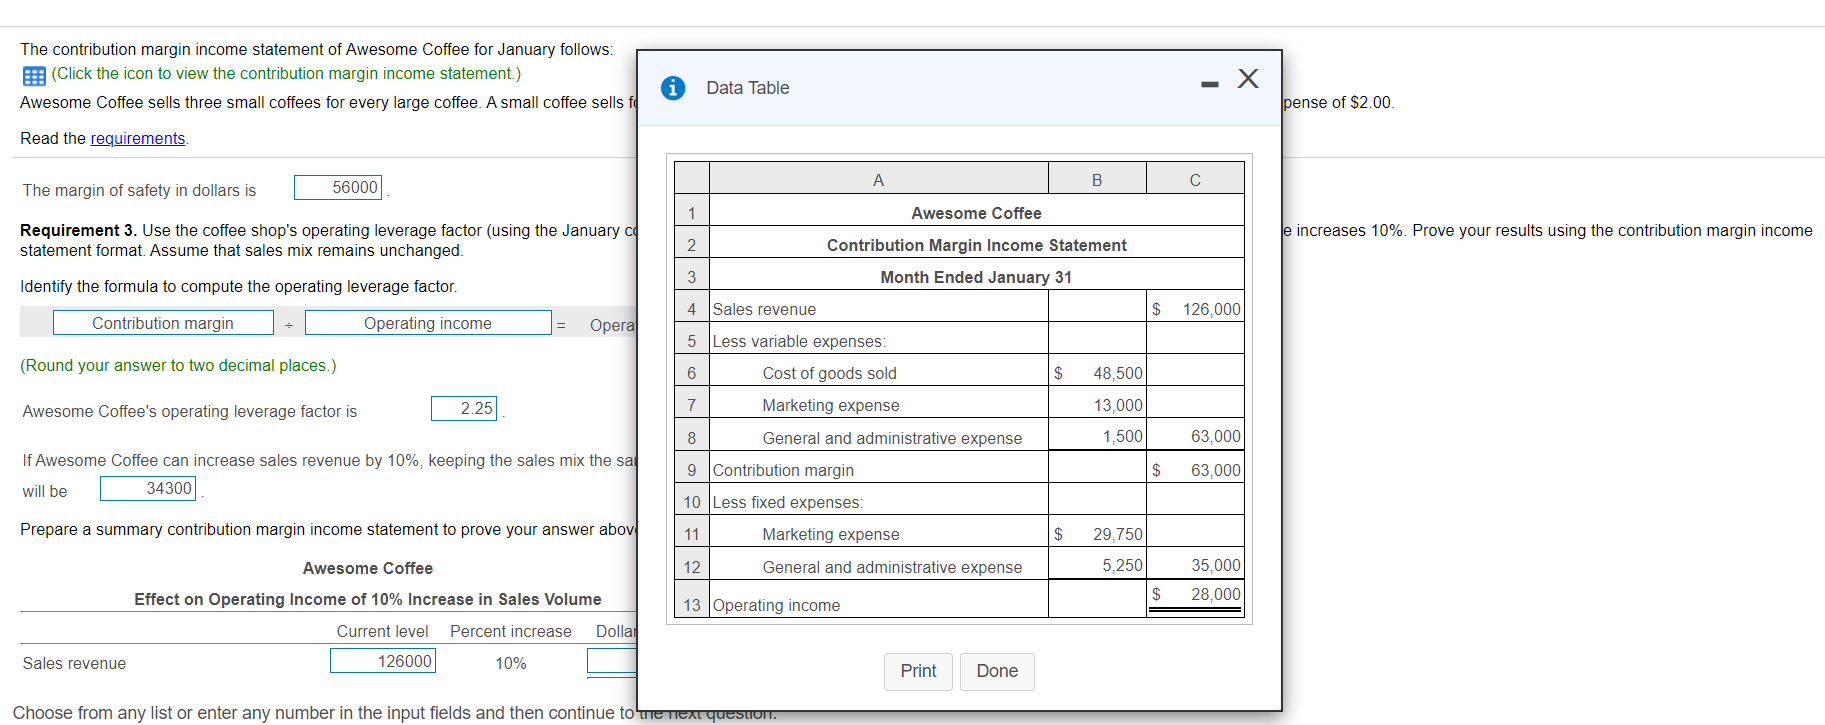Viewport: 1825px width, 725px height.
Task: Click the Contribution margin row label in table
Action: click(783, 470)
